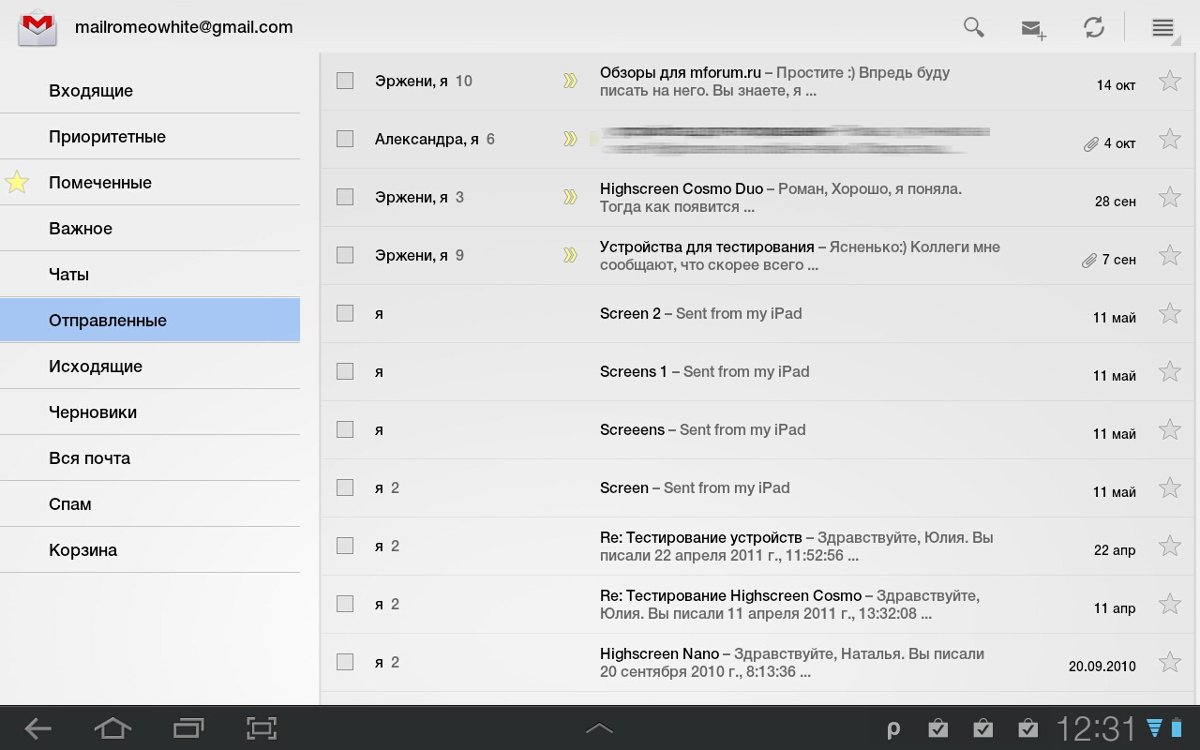This screenshot has width=1200, height=750.
Task: Expand the clock notification panel
Action: click(x=1097, y=728)
